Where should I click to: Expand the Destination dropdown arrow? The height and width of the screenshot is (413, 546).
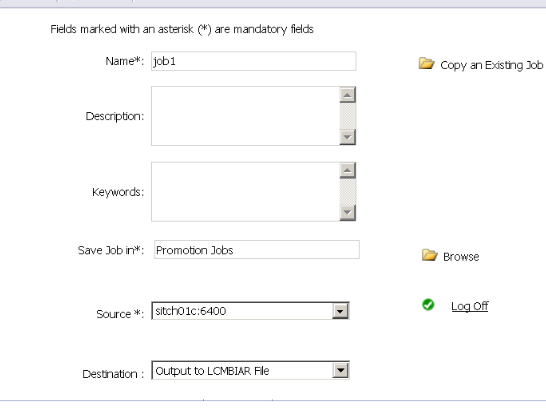click(x=340, y=371)
